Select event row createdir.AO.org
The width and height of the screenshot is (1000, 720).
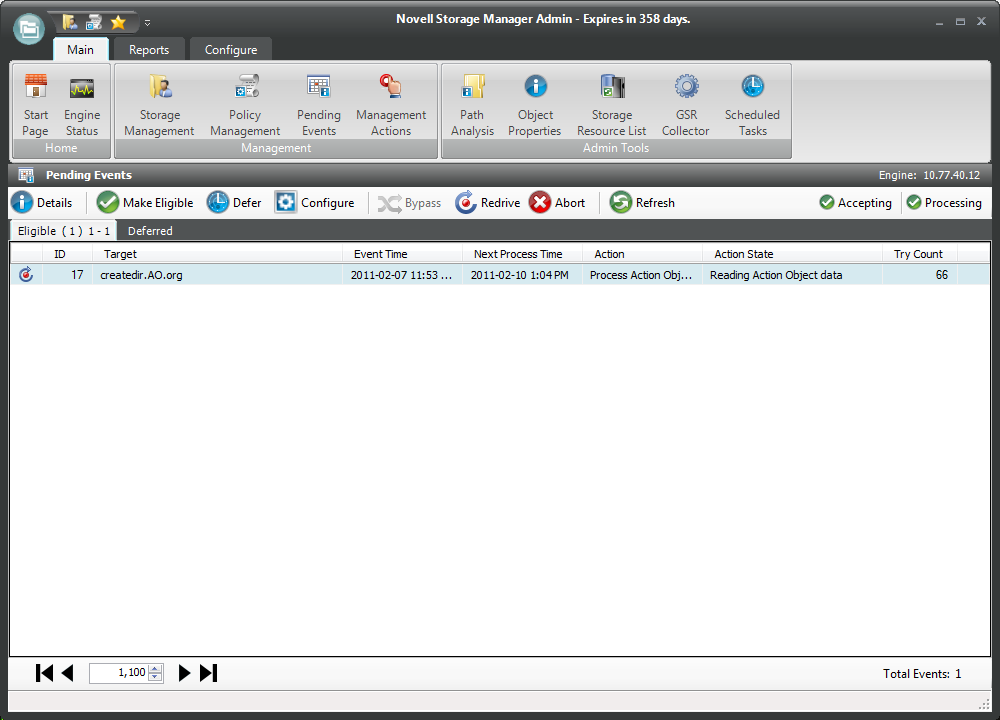click(500, 275)
